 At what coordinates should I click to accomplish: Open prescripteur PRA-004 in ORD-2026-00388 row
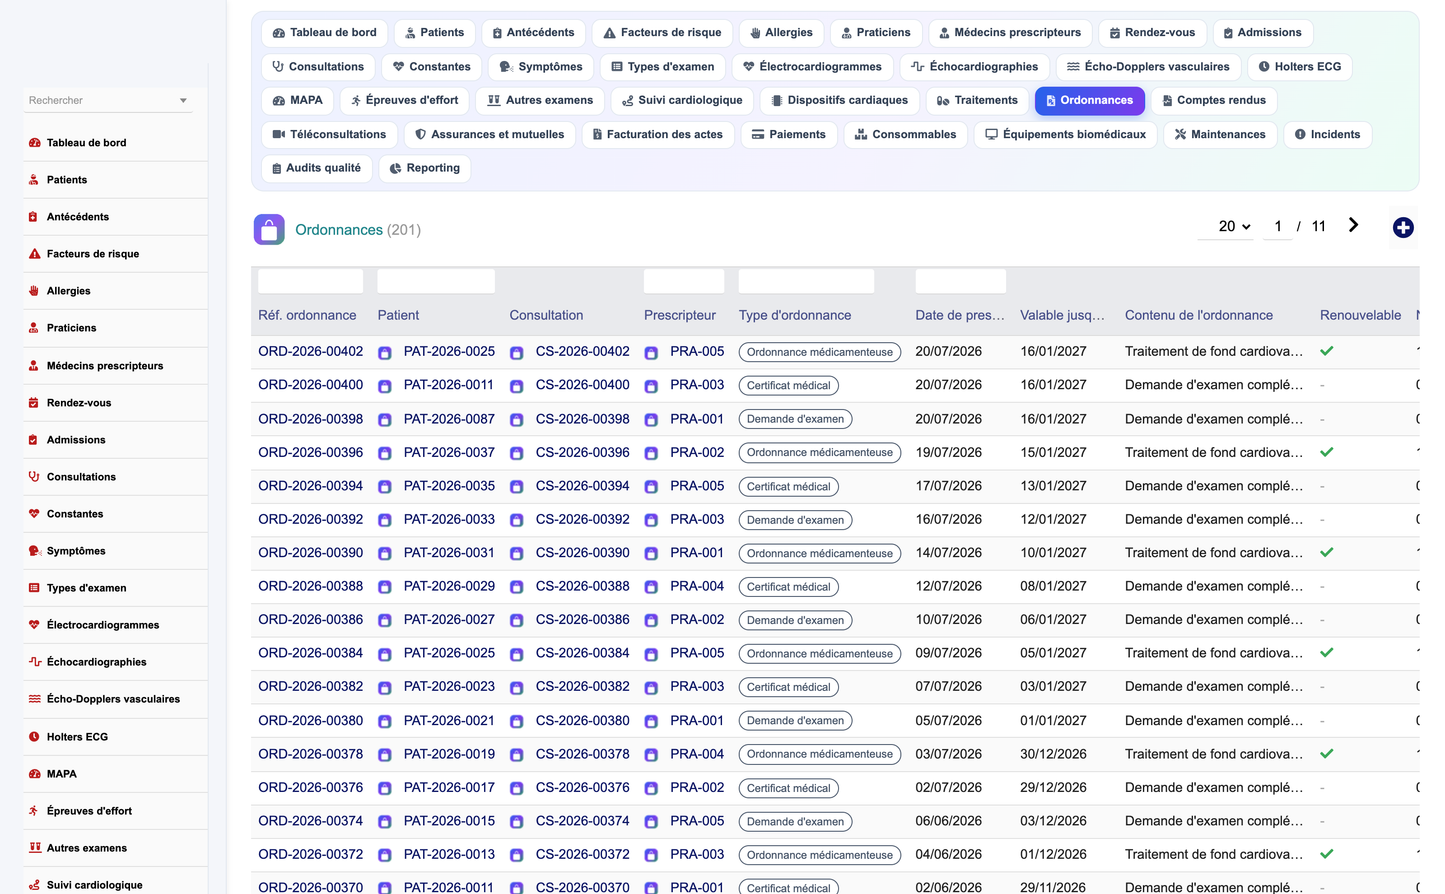(x=697, y=586)
